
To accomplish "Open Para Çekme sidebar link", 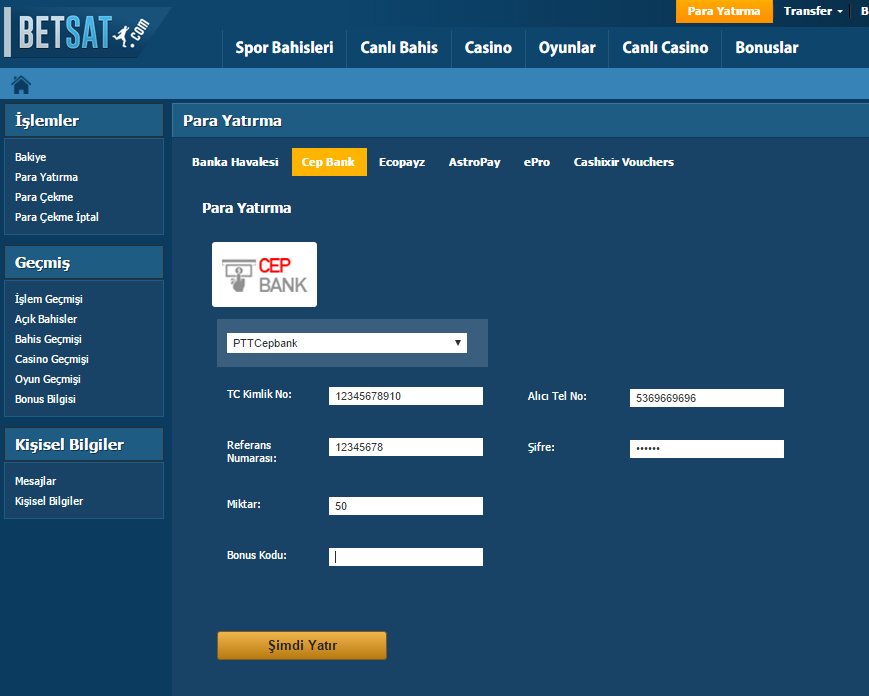I will [44, 197].
